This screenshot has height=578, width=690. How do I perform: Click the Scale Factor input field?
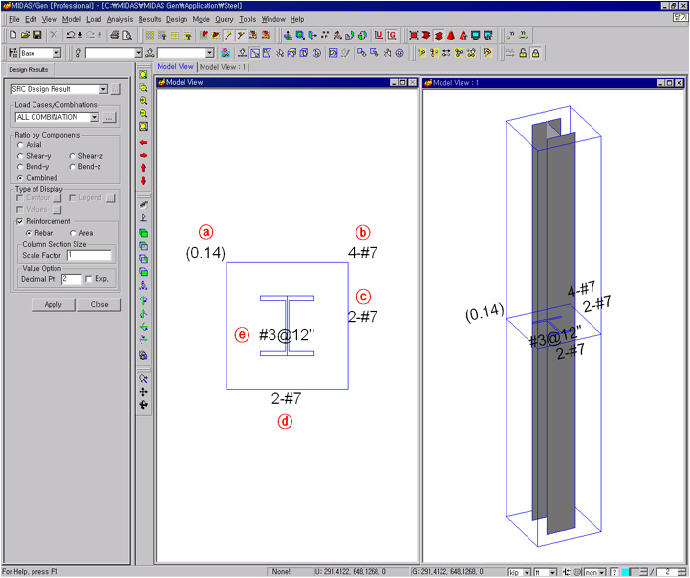[89, 255]
